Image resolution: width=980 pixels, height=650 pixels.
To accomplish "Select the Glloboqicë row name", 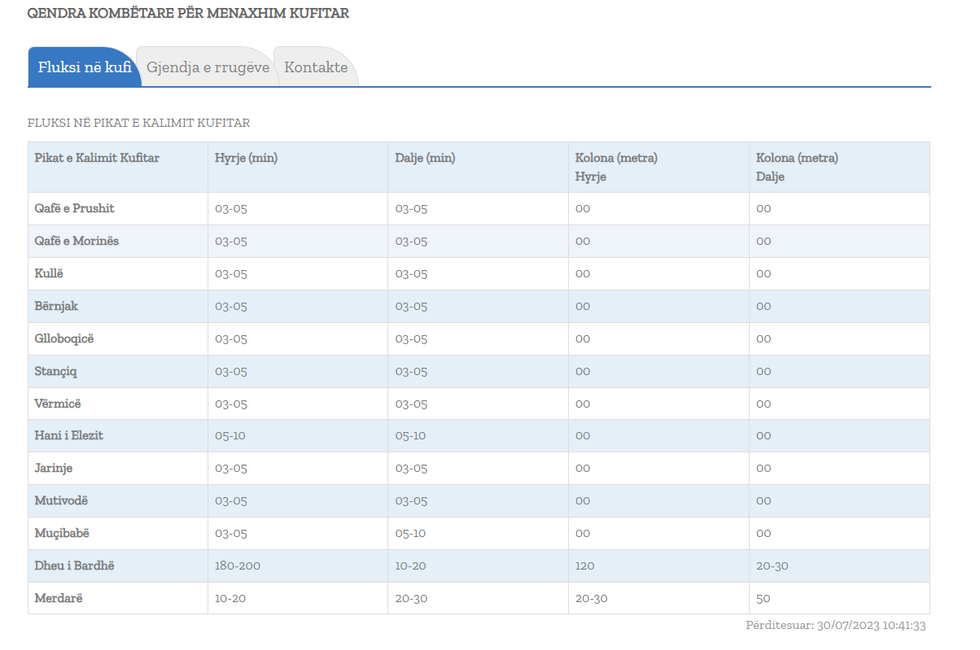I will pos(64,339).
